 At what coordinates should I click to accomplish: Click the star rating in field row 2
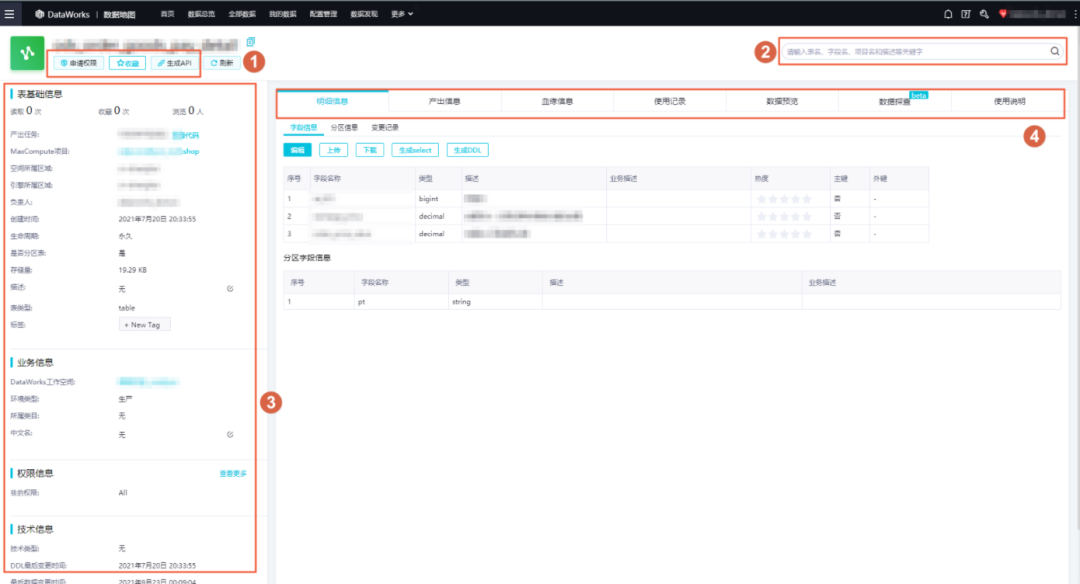784,216
